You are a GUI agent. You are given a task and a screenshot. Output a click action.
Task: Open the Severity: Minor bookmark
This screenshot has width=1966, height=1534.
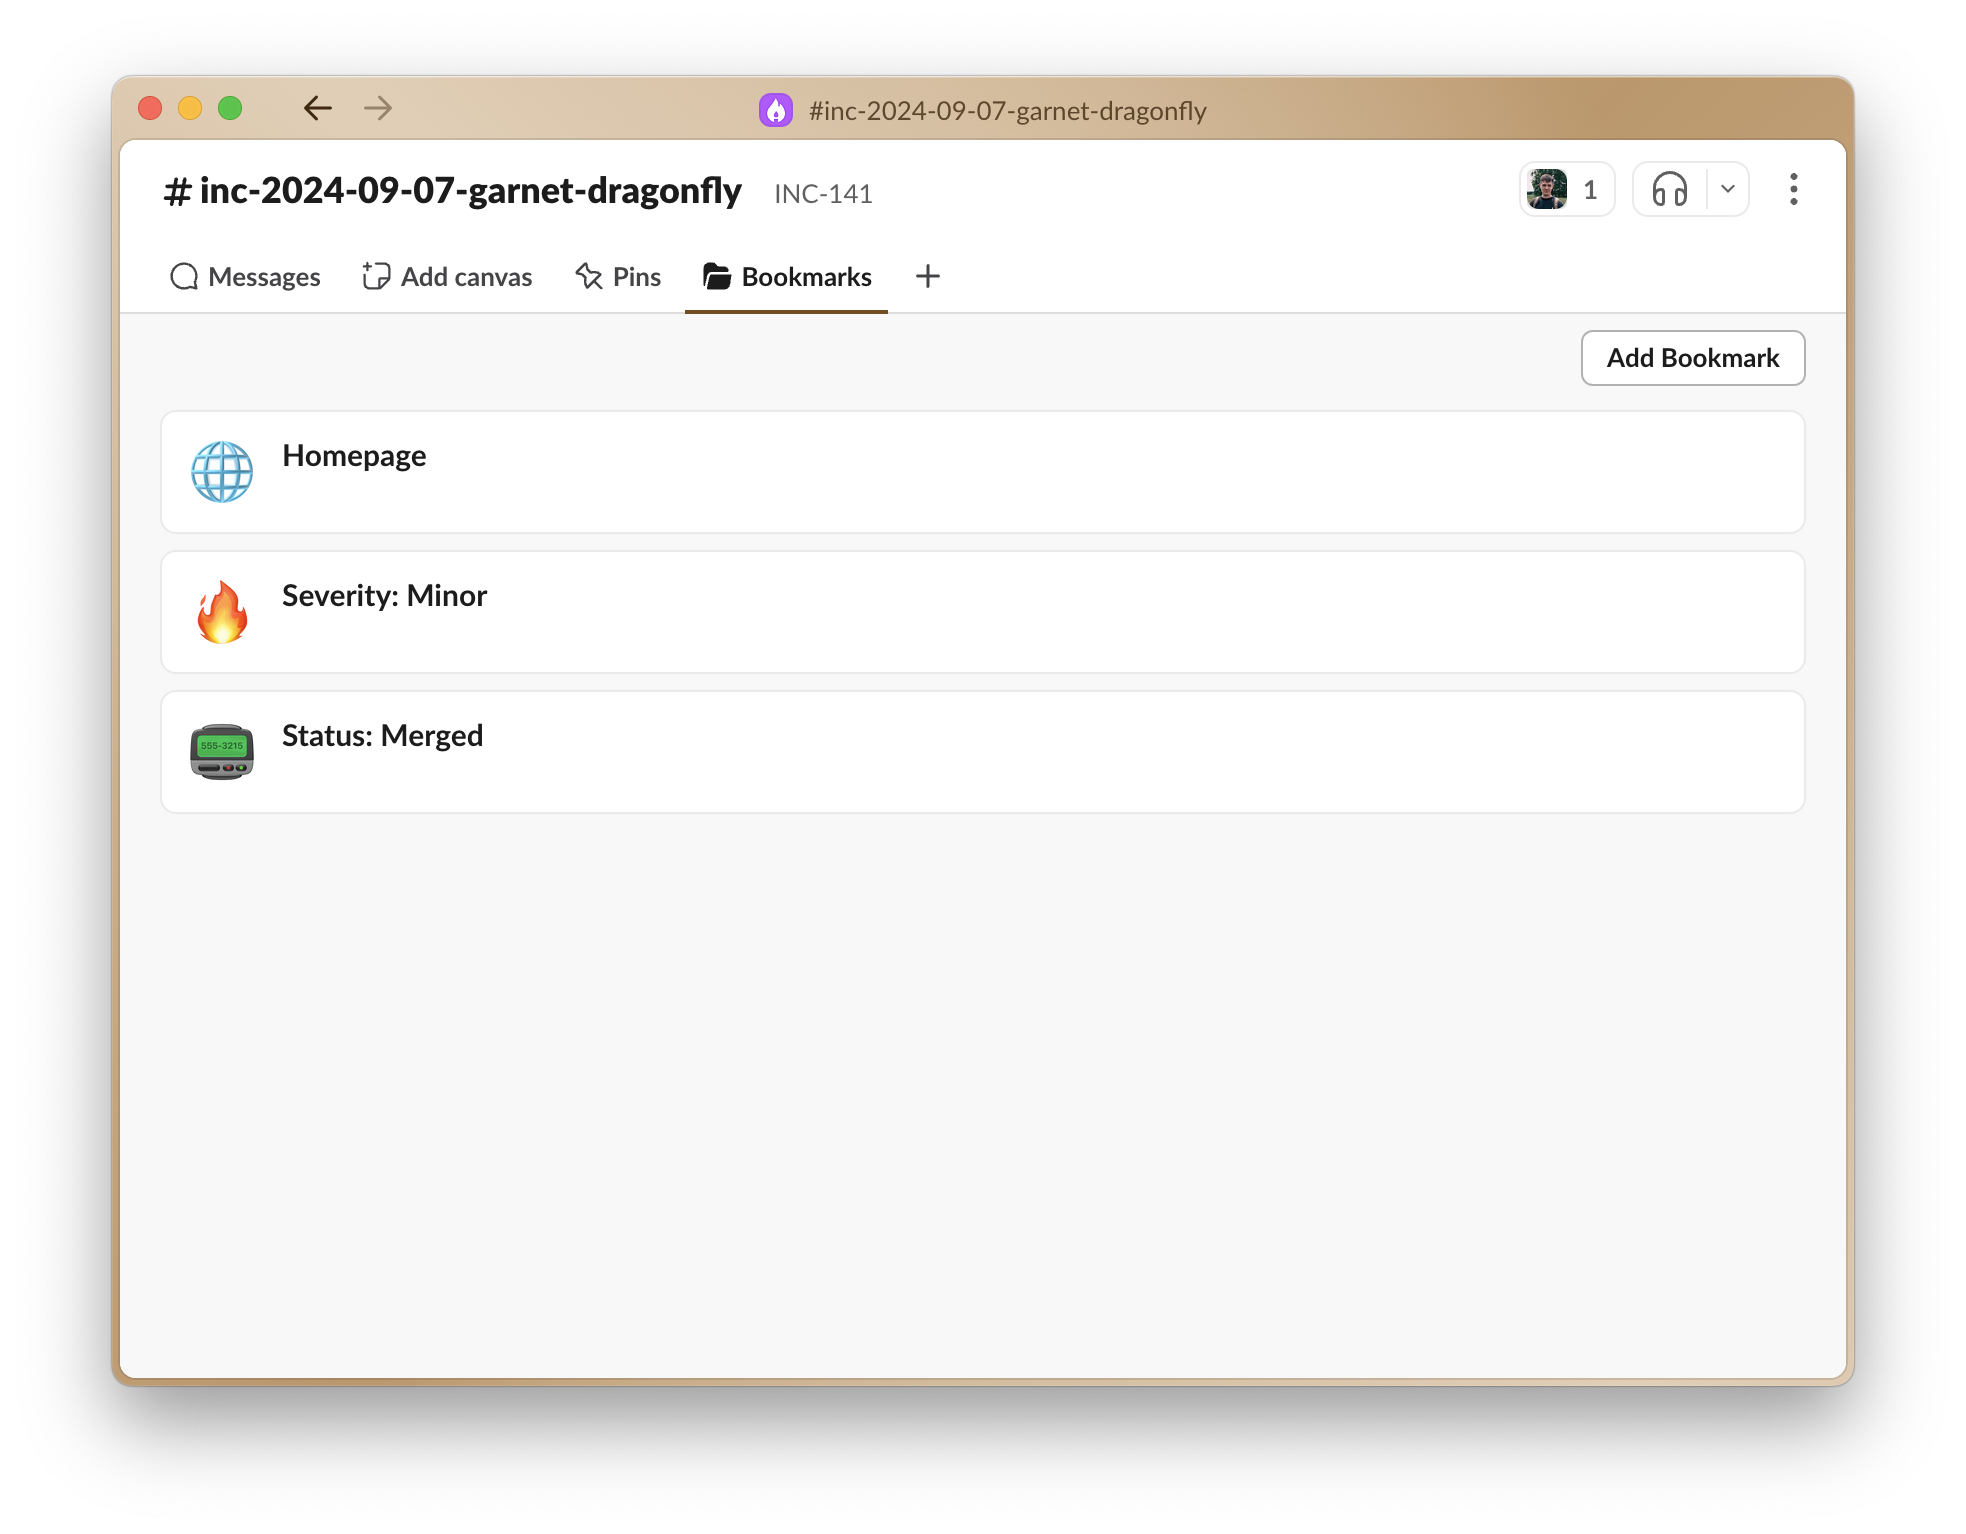point(384,596)
